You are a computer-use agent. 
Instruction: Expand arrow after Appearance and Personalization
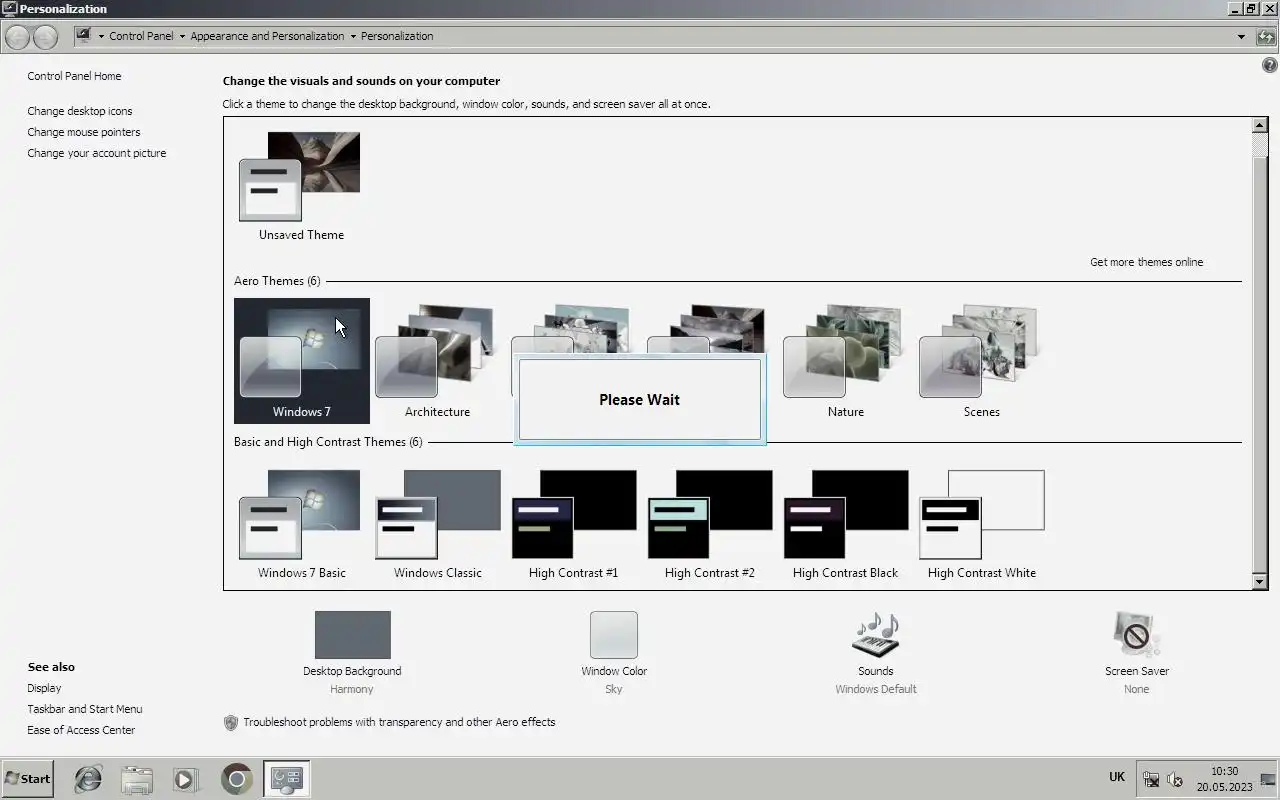(353, 36)
